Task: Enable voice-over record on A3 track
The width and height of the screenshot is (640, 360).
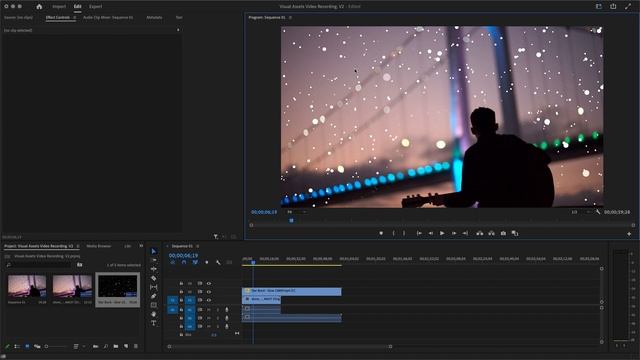Action: coord(227,326)
